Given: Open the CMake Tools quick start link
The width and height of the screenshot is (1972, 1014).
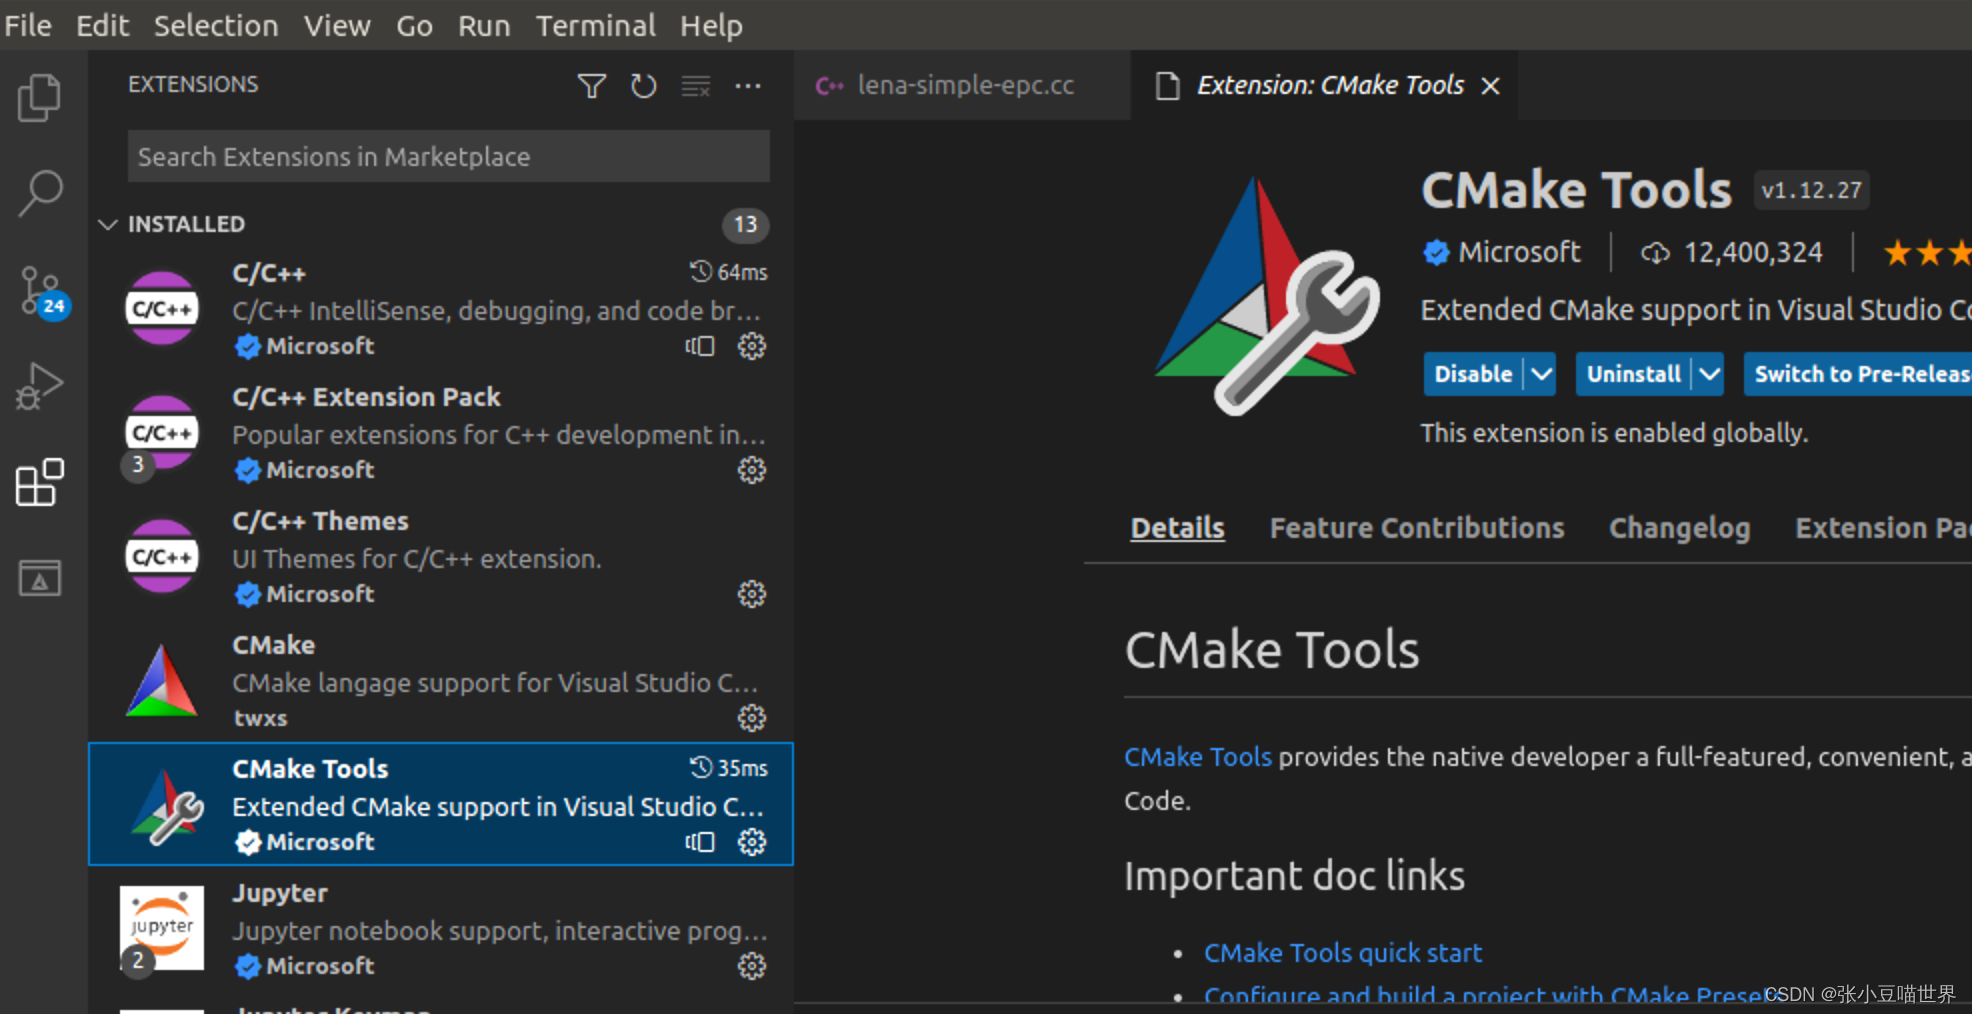Looking at the screenshot, I should tap(1342, 953).
